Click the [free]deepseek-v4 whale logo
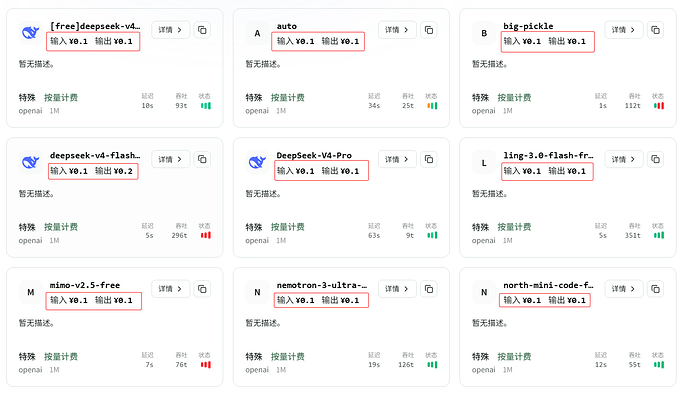This screenshot has height=397, width=690. (x=30, y=33)
